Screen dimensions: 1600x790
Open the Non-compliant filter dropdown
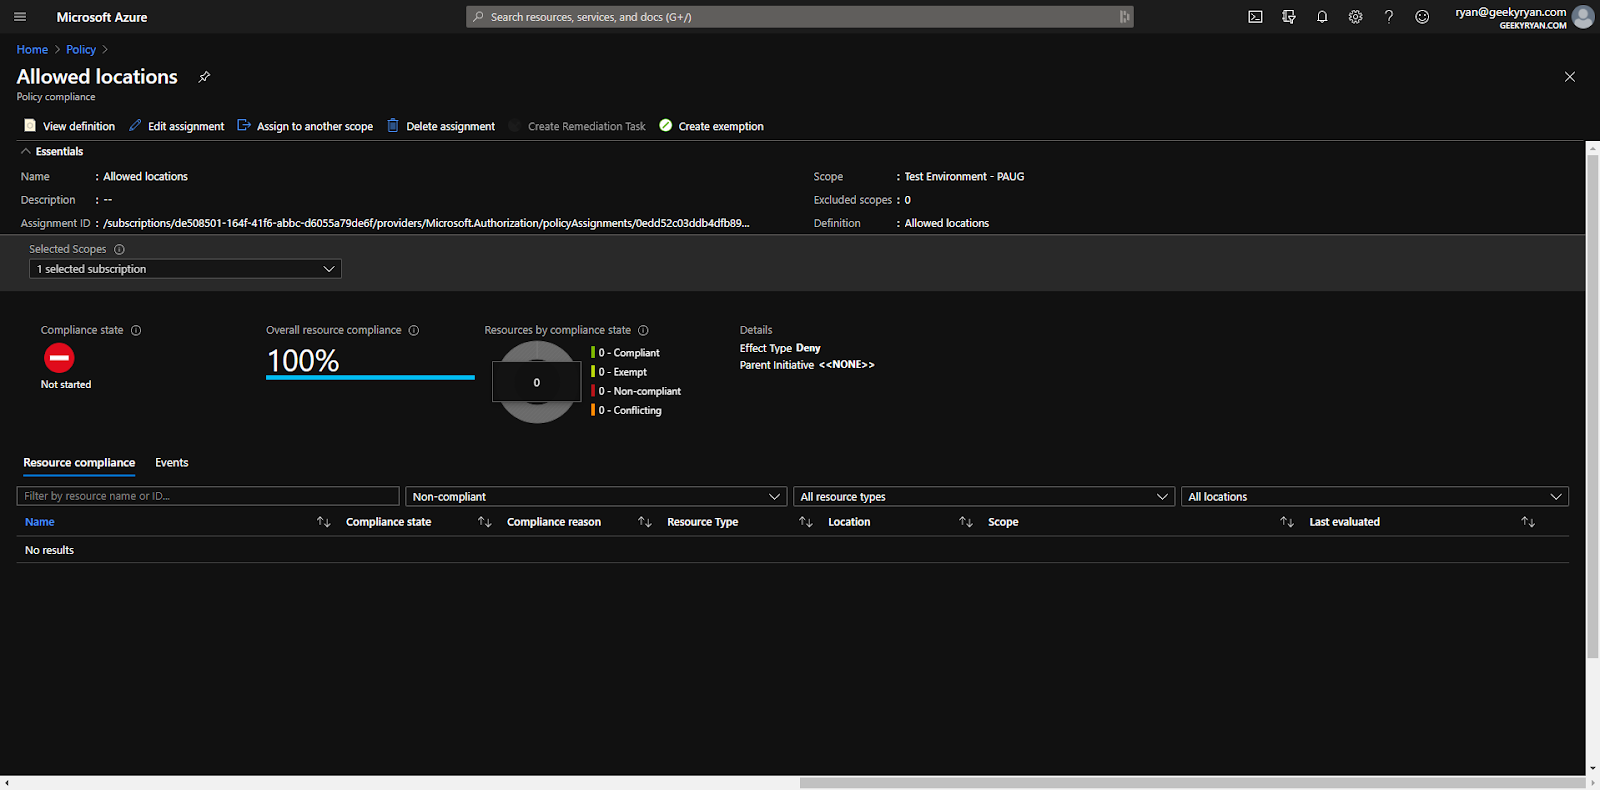tap(596, 496)
